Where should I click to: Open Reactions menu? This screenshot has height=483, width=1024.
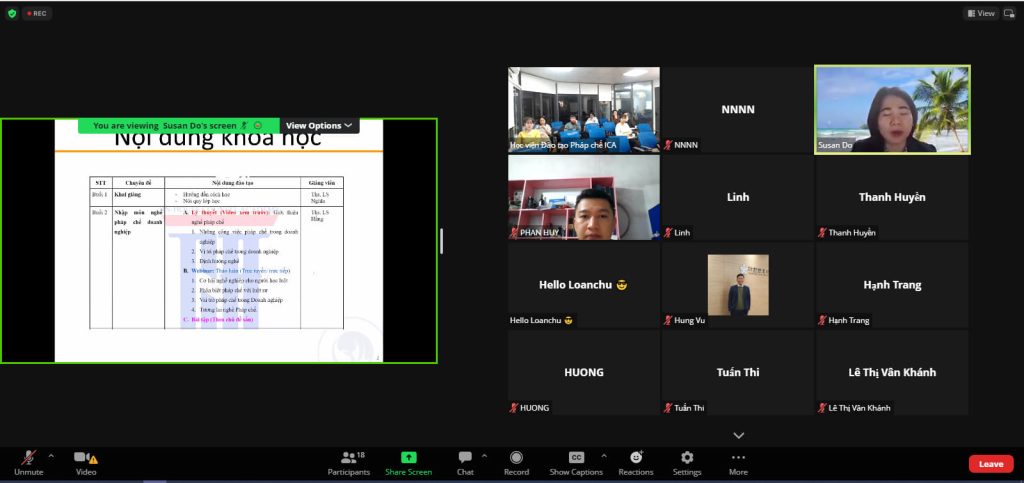point(635,458)
